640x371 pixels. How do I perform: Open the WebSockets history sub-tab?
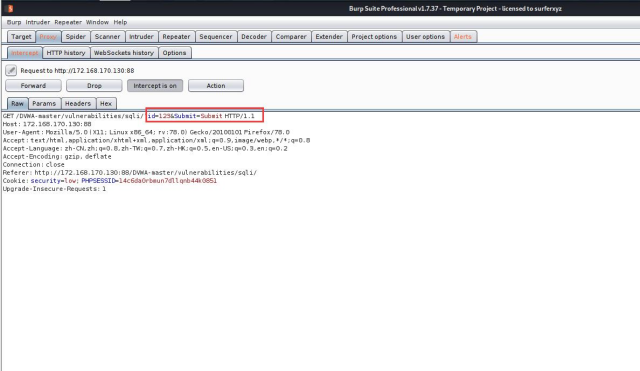click(x=124, y=53)
